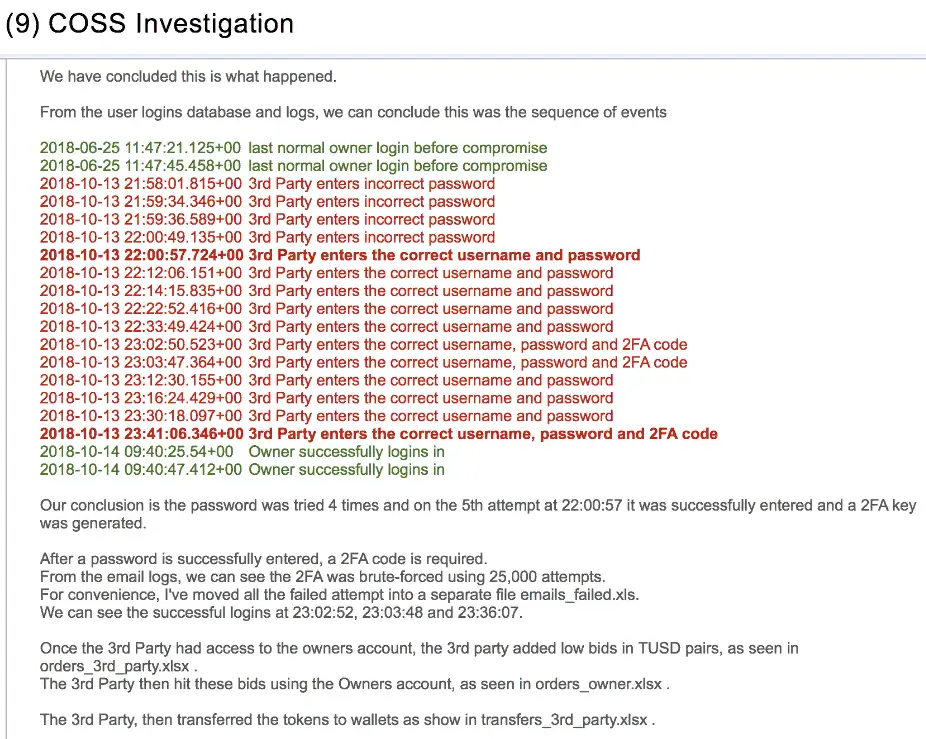Click the 23:02:50.523 2FA code log entry
This screenshot has height=739, width=926.
point(364,344)
